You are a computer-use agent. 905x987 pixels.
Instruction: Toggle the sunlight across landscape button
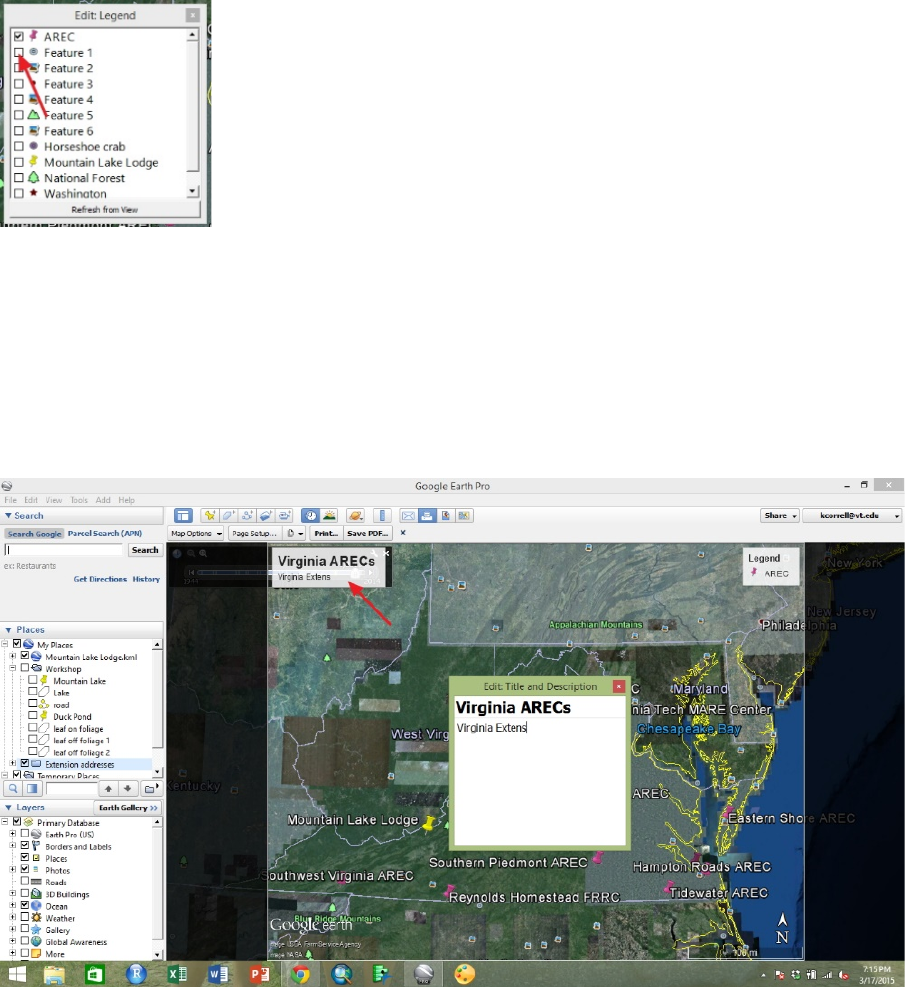tap(329, 516)
